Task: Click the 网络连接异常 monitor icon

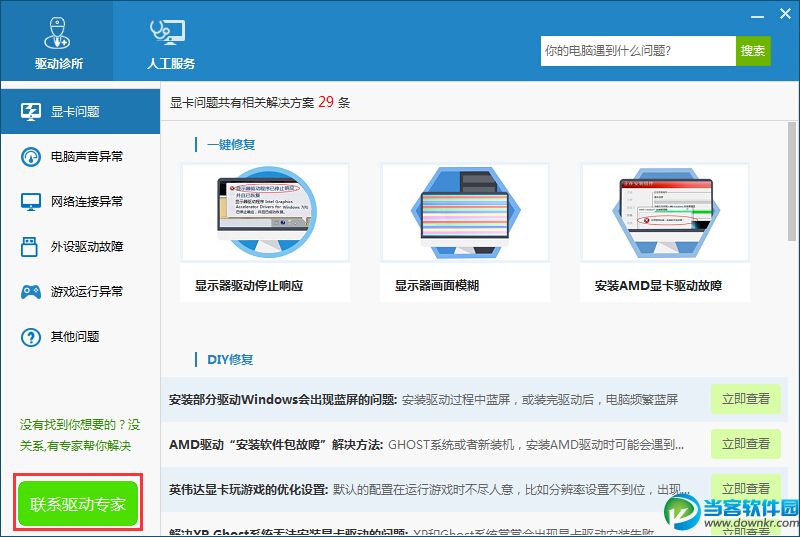Action: [x=31, y=201]
